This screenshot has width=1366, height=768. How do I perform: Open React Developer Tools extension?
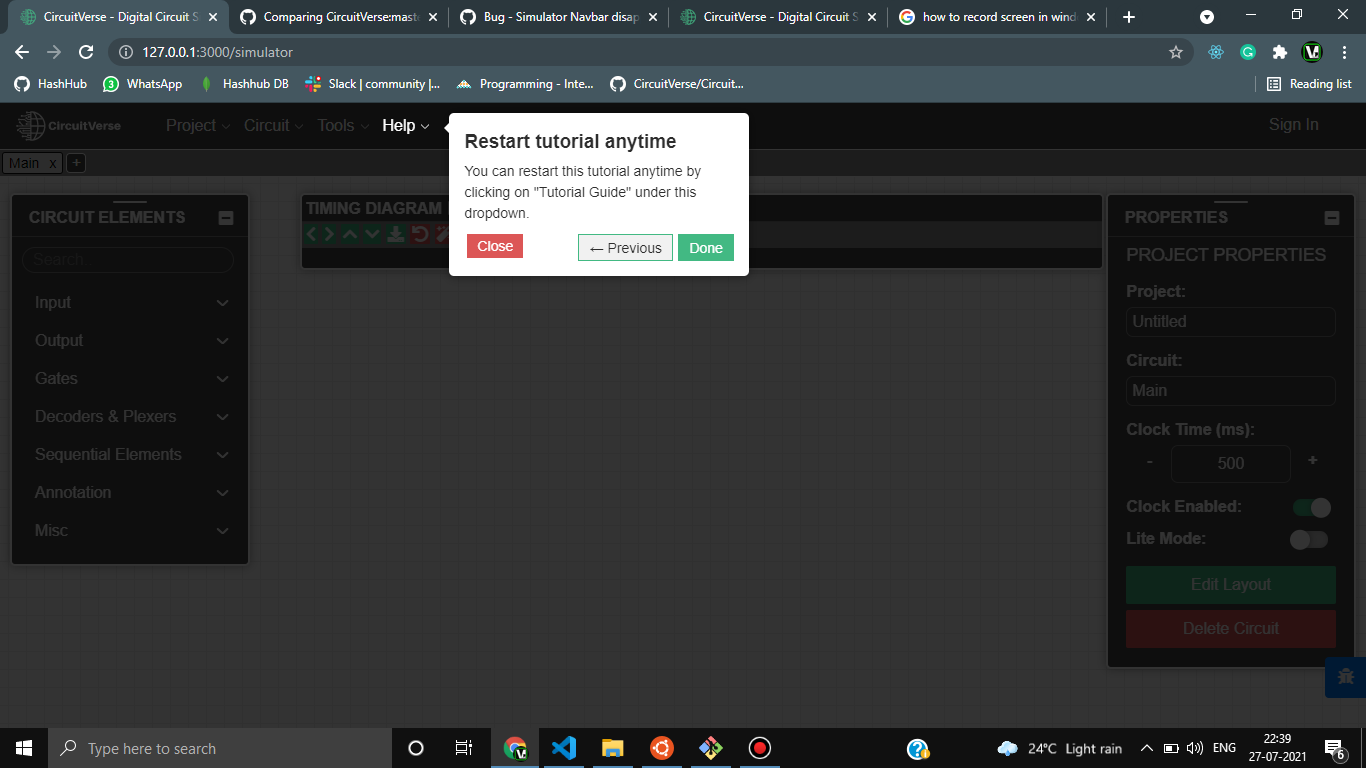click(x=1216, y=52)
